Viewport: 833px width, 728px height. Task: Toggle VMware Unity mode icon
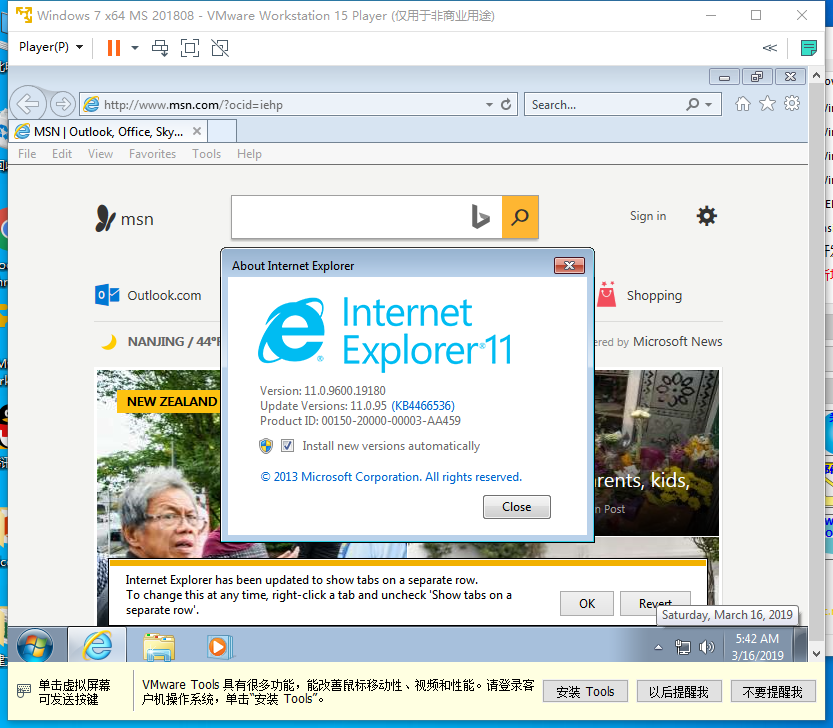[x=220, y=48]
